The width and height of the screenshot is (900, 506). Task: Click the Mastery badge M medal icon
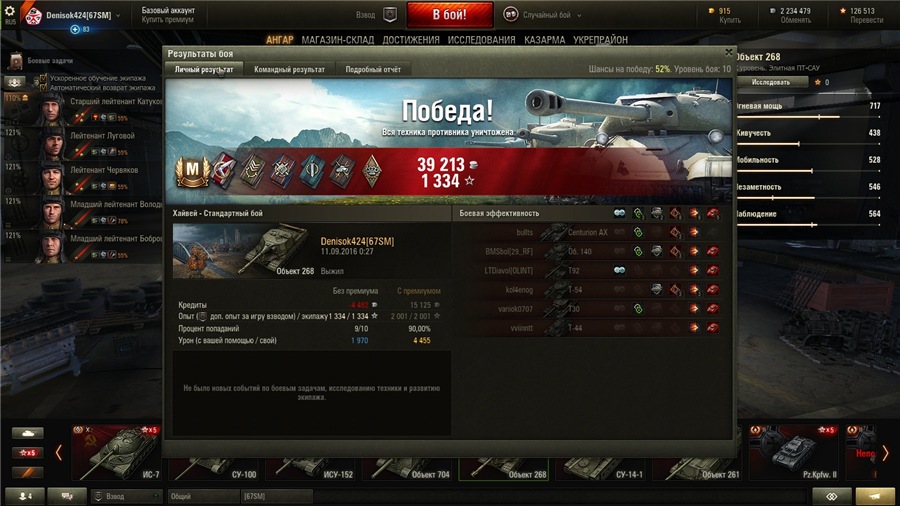point(192,170)
